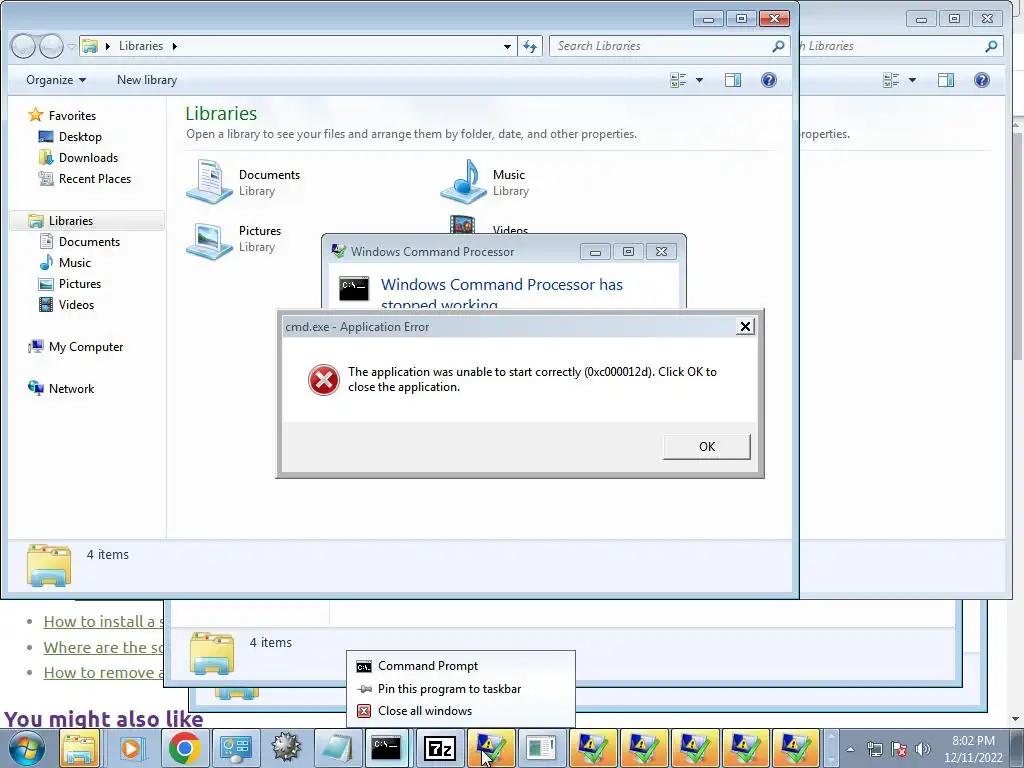Open the Windows Start menu orb
The width and height of the screenshot is (1024, 768).
[26, 748]
